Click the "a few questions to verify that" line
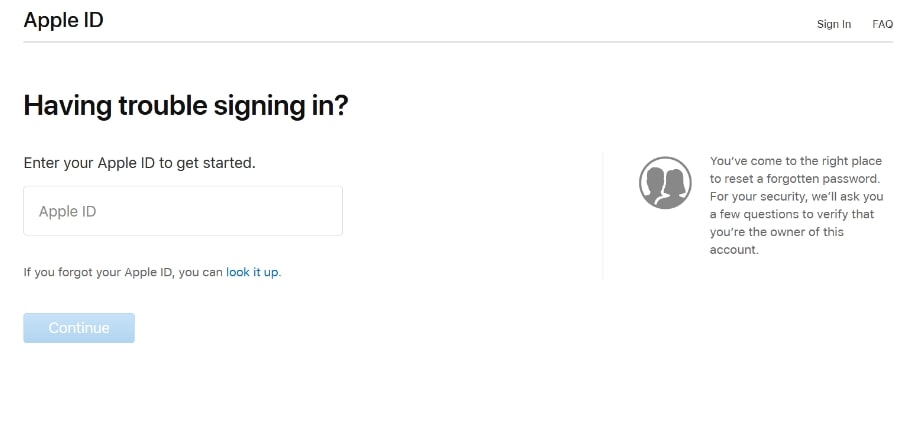 (x=792, y=214)
